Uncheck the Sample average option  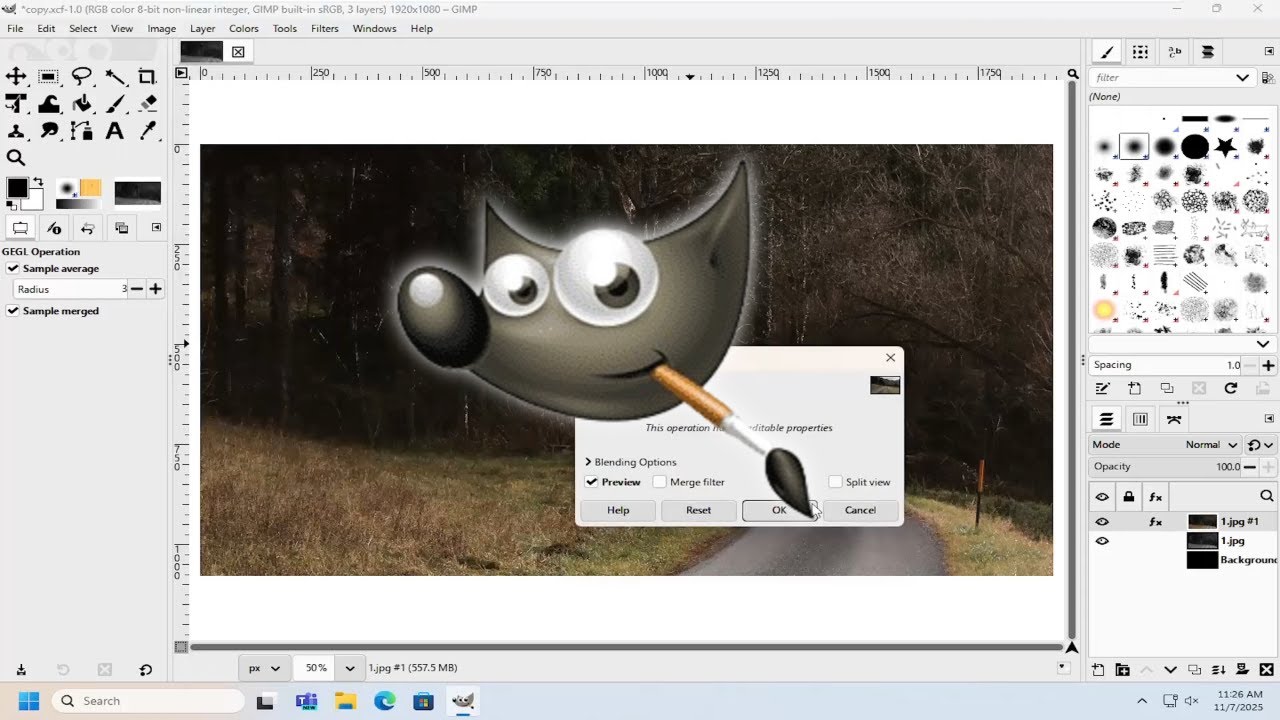pos(13,268)
